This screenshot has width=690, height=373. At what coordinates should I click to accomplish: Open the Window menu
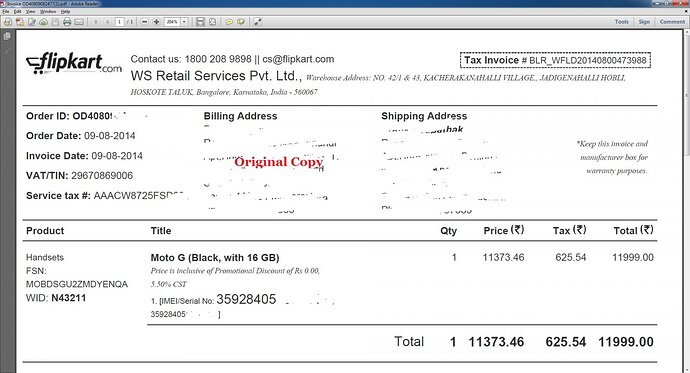(48, 11)
